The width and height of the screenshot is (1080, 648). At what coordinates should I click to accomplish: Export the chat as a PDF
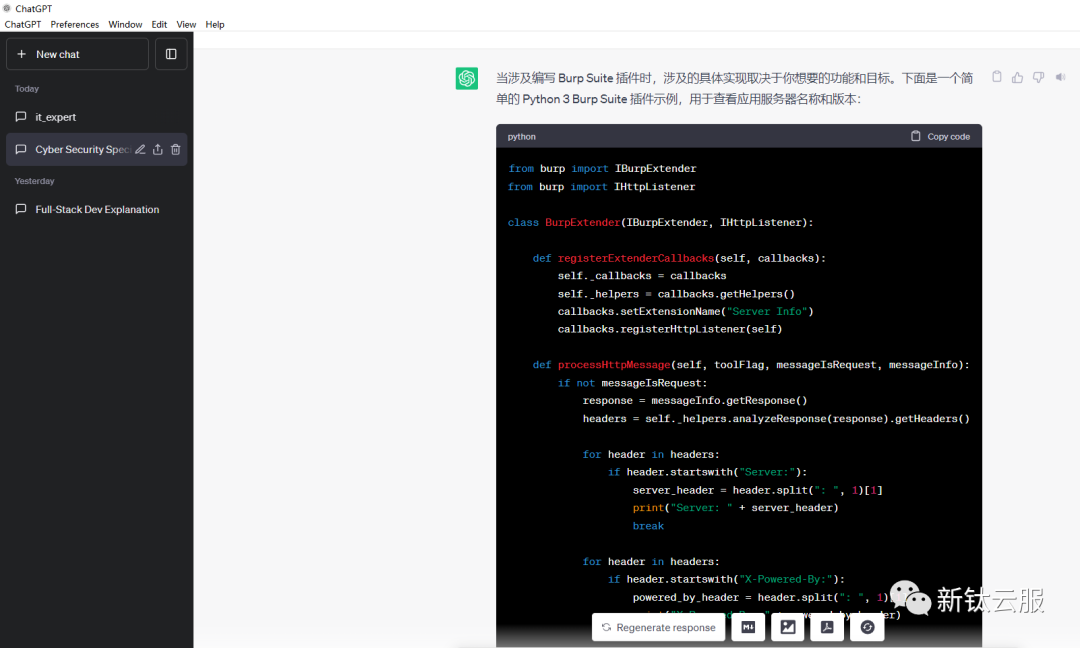827,627
